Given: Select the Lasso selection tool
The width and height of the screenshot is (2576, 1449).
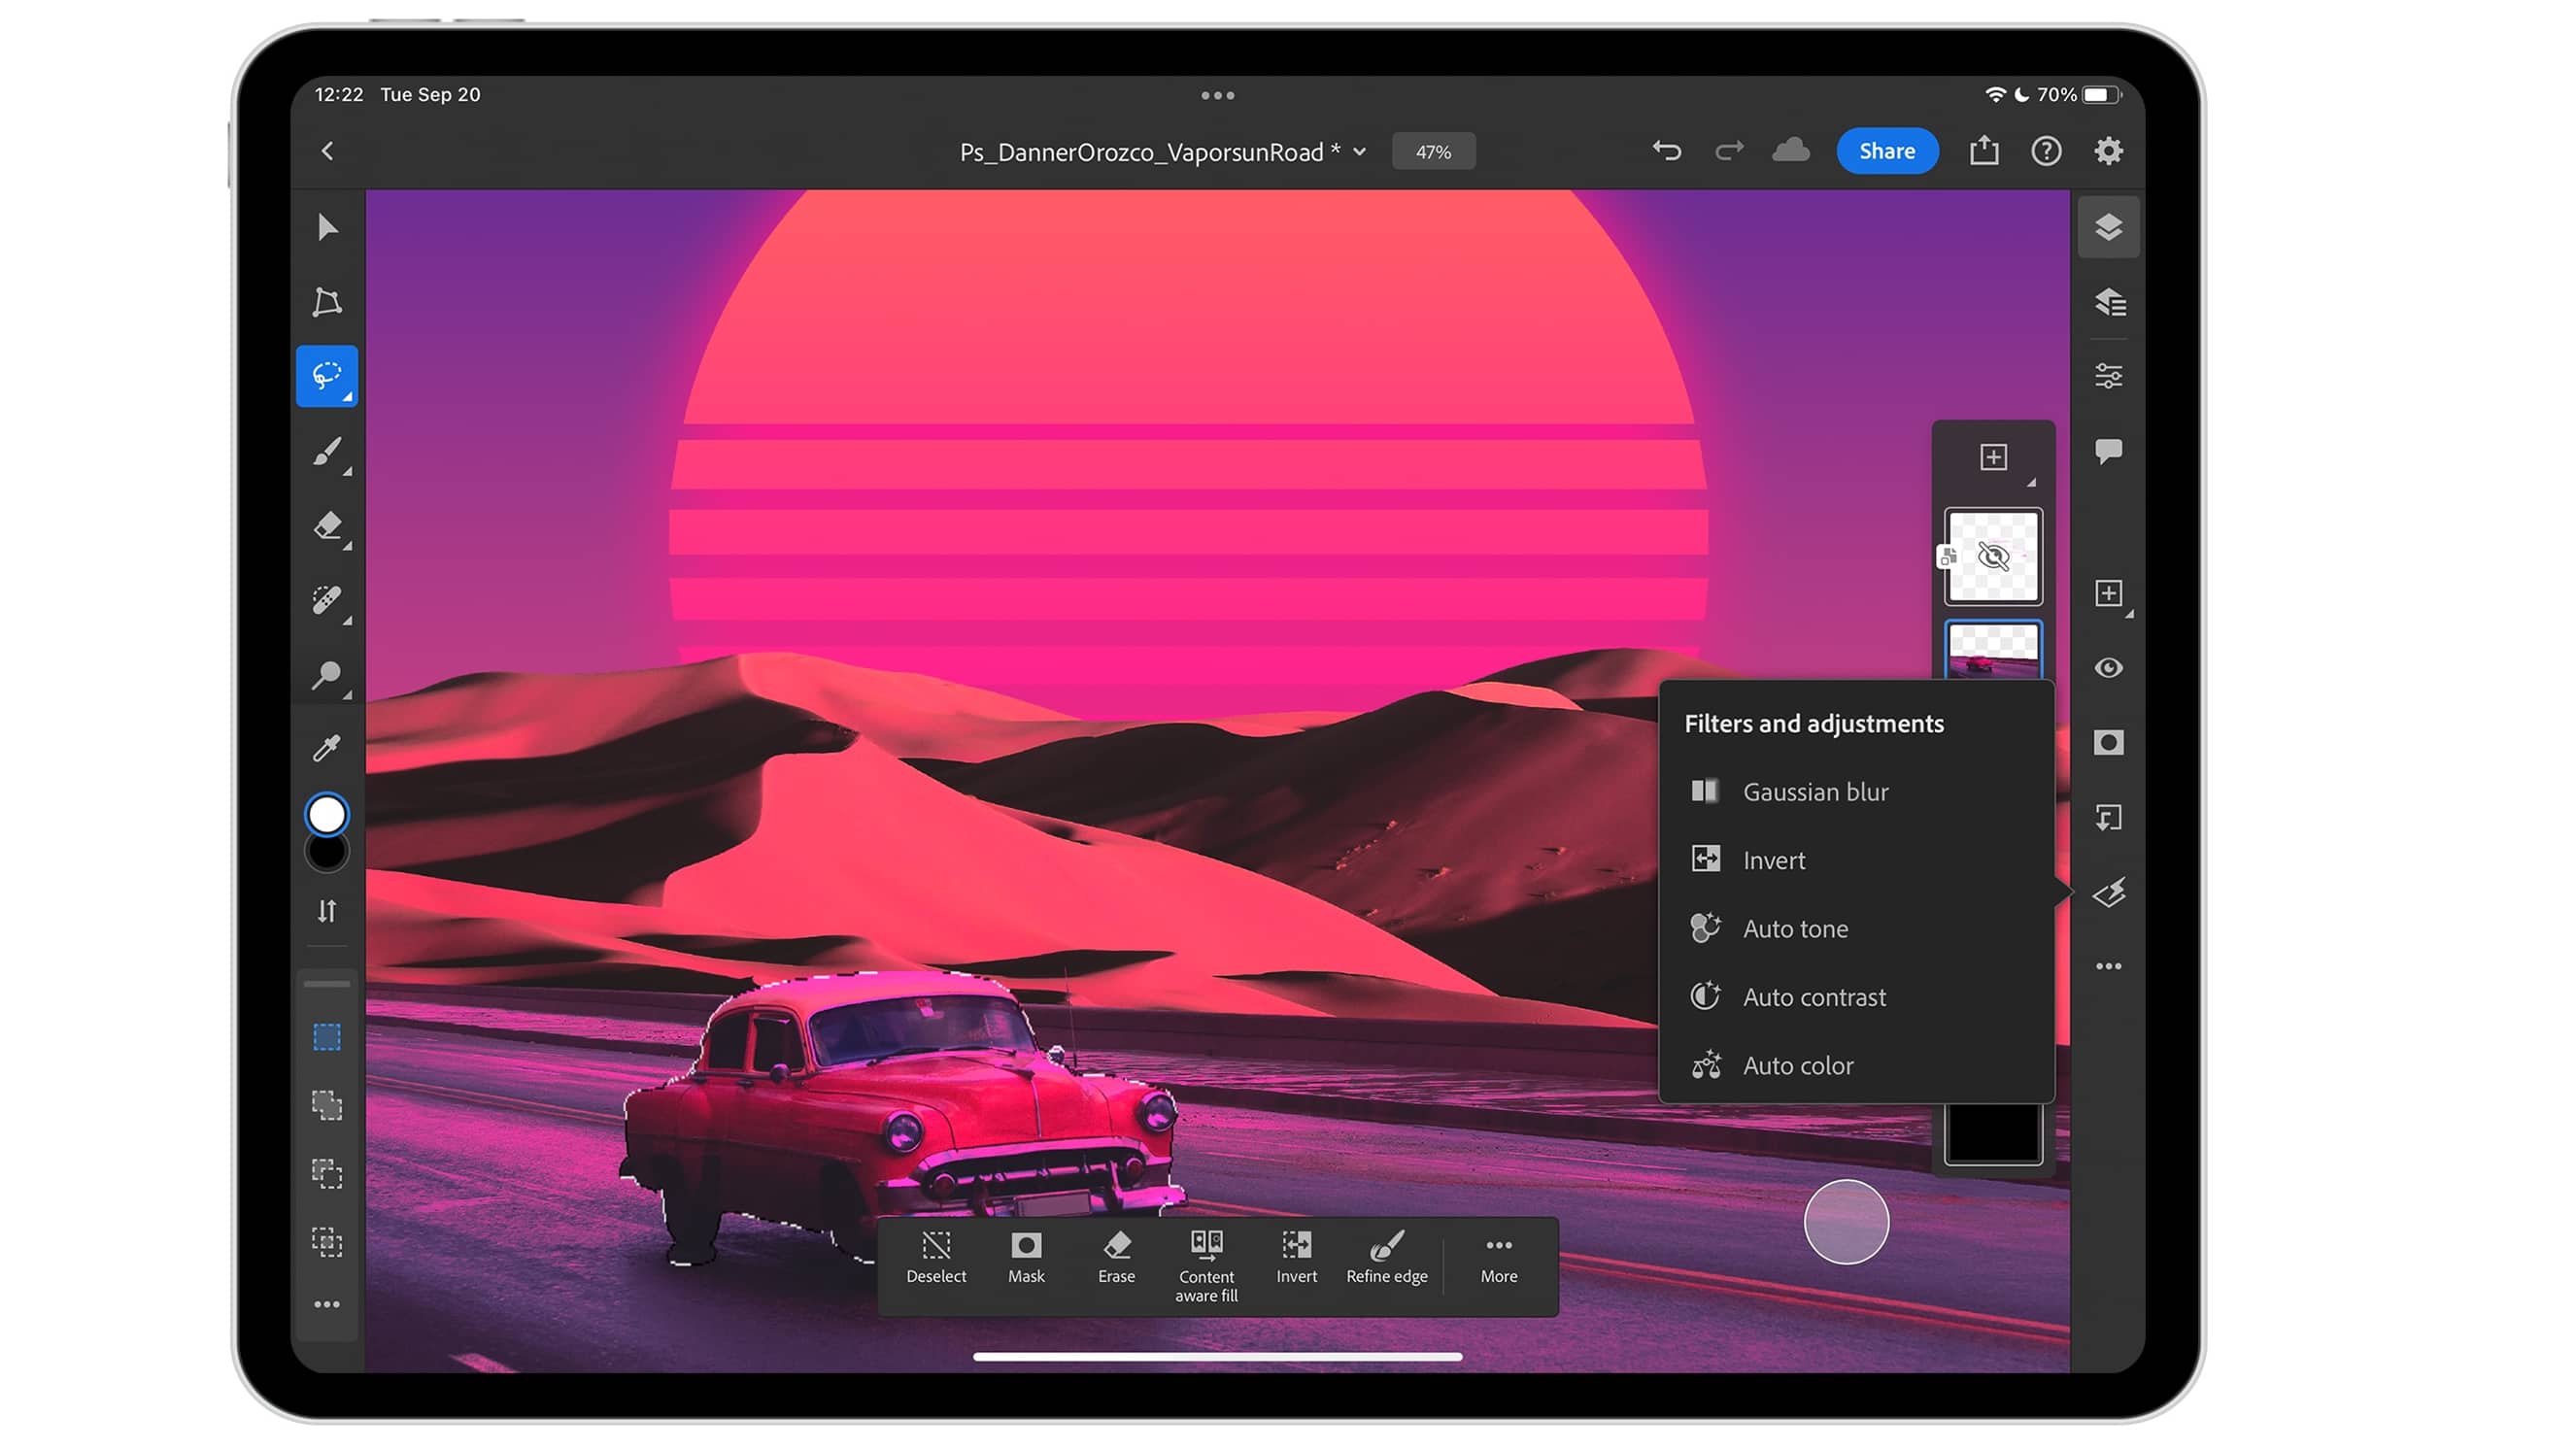Looking at the screenshot, I should click(327, 376).
